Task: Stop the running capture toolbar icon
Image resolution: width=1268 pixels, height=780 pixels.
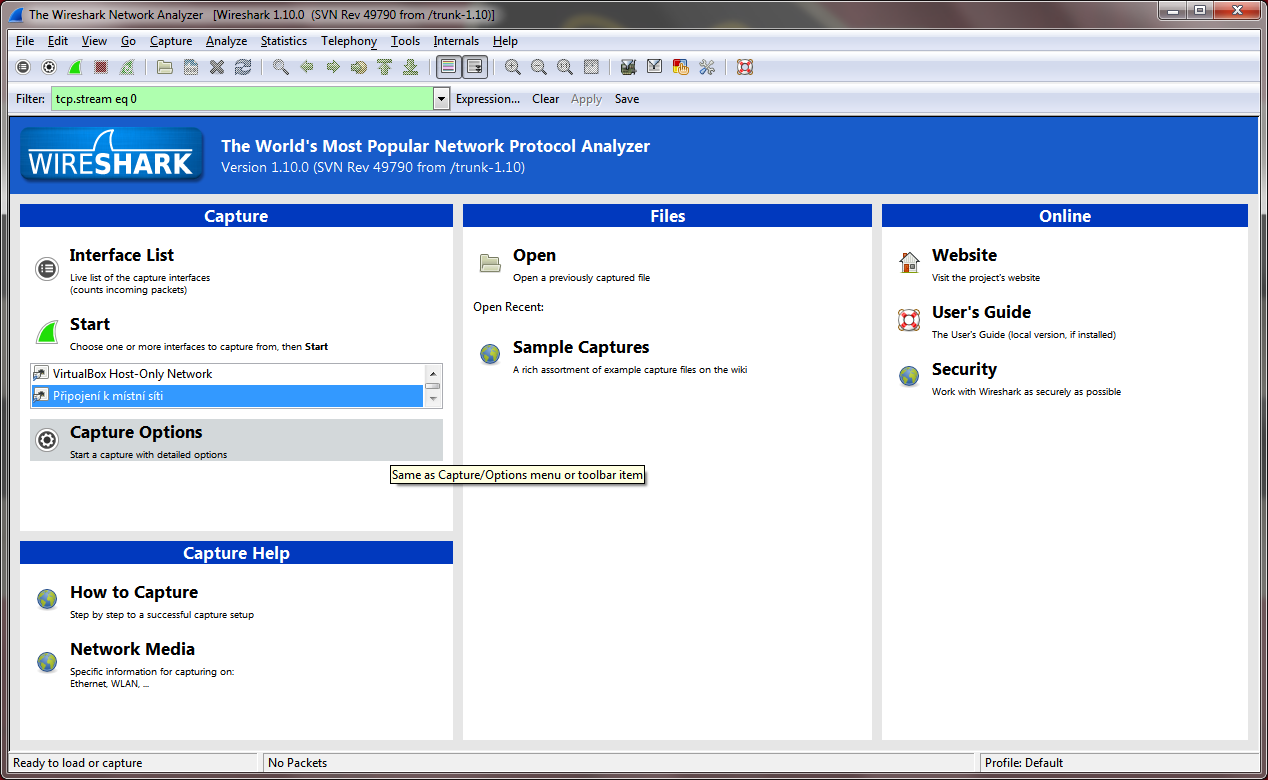Action: coord(101,67)
